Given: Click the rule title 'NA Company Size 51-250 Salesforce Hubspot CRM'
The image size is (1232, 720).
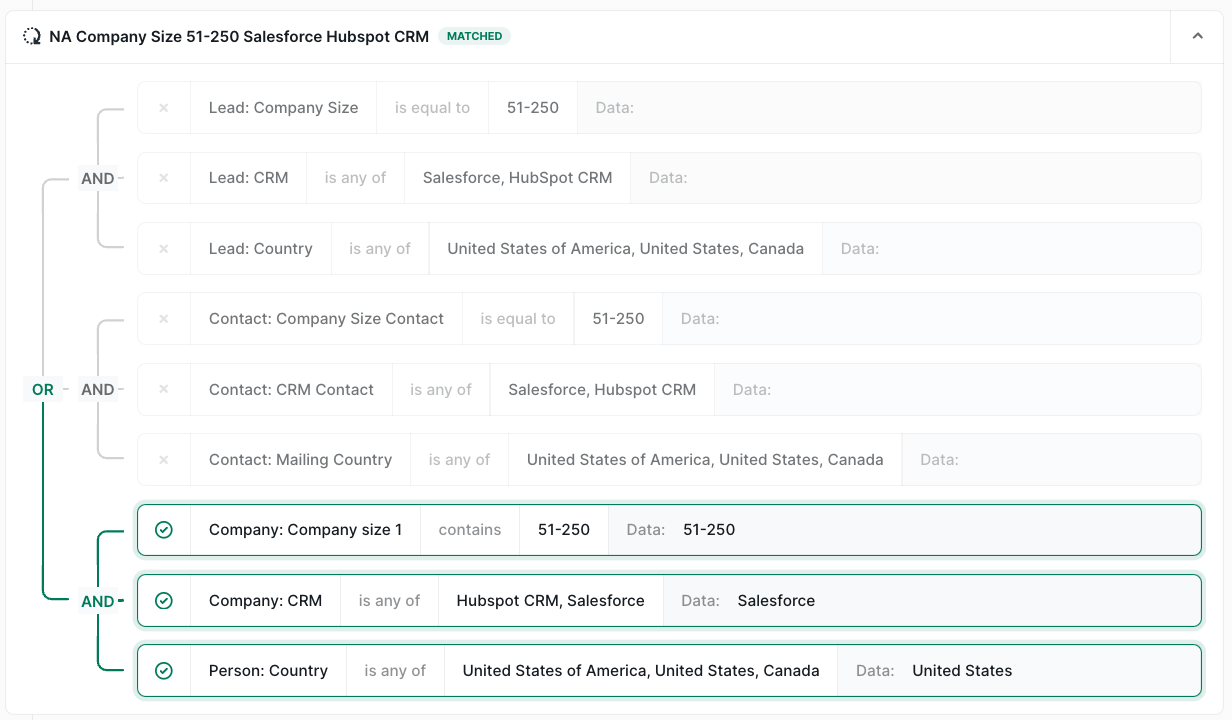Looking at the screenshot, I should [x=239, y=37].
